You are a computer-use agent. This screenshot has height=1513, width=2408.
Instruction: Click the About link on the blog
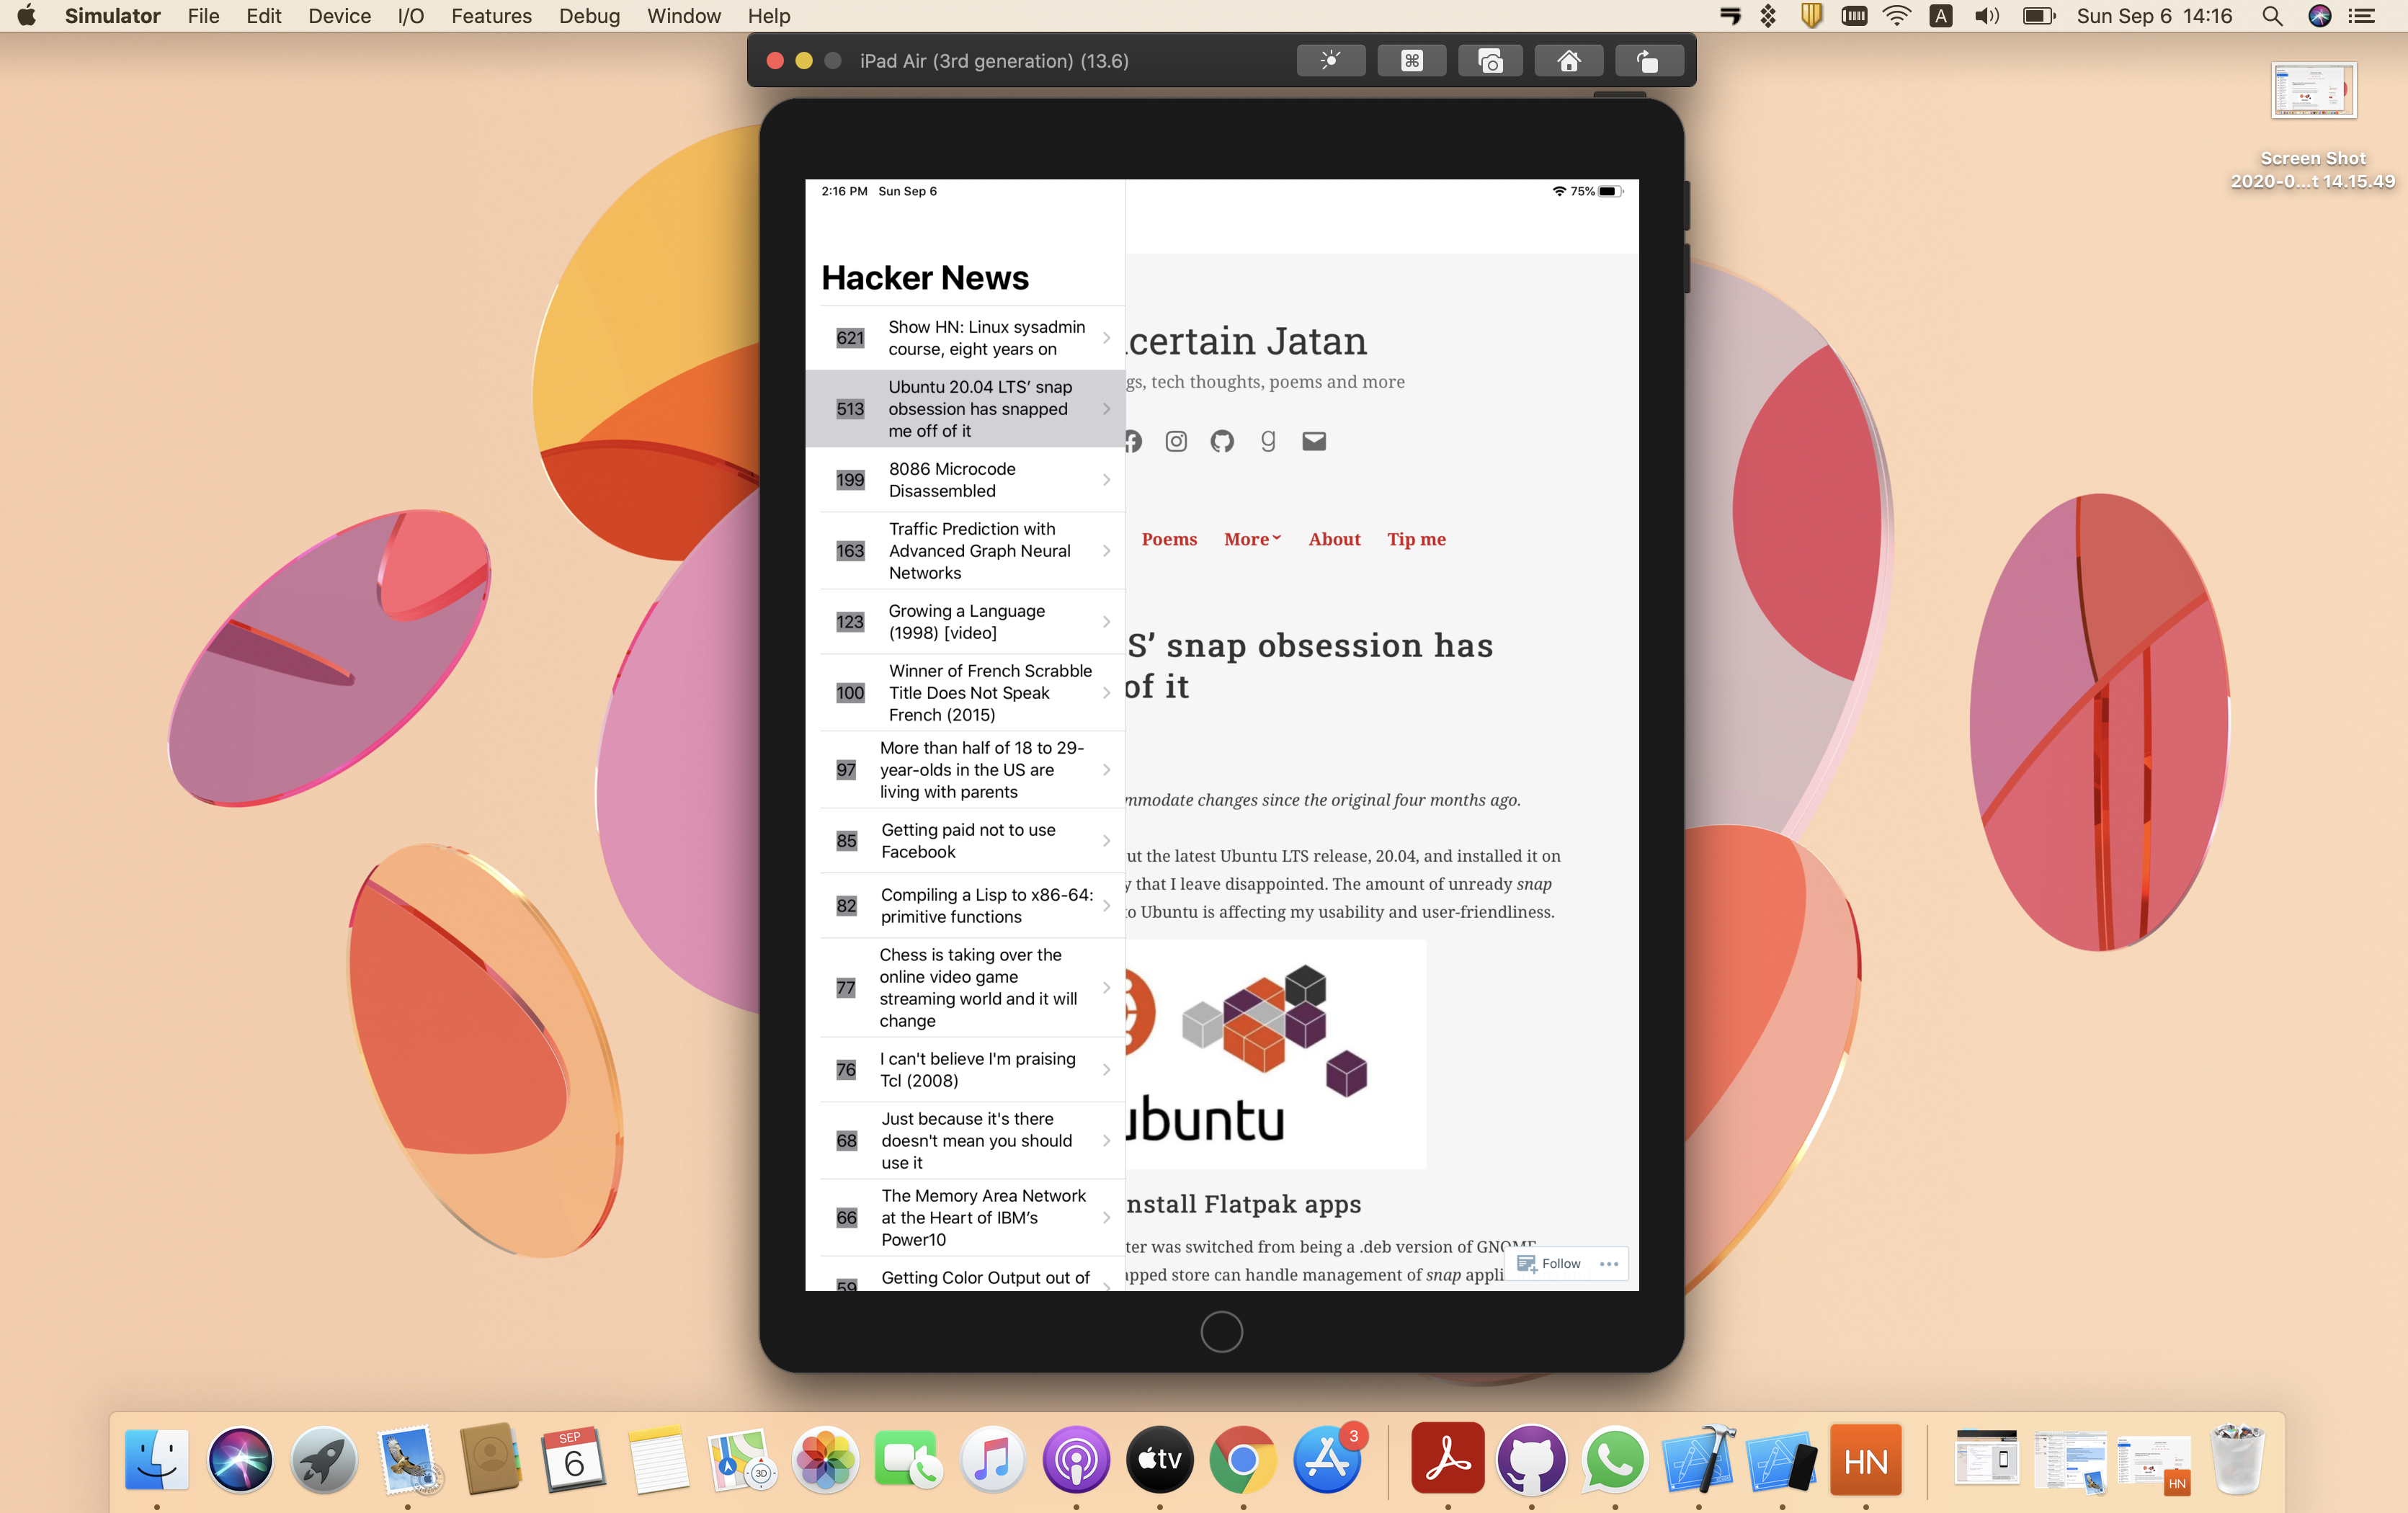point(1334,539)
